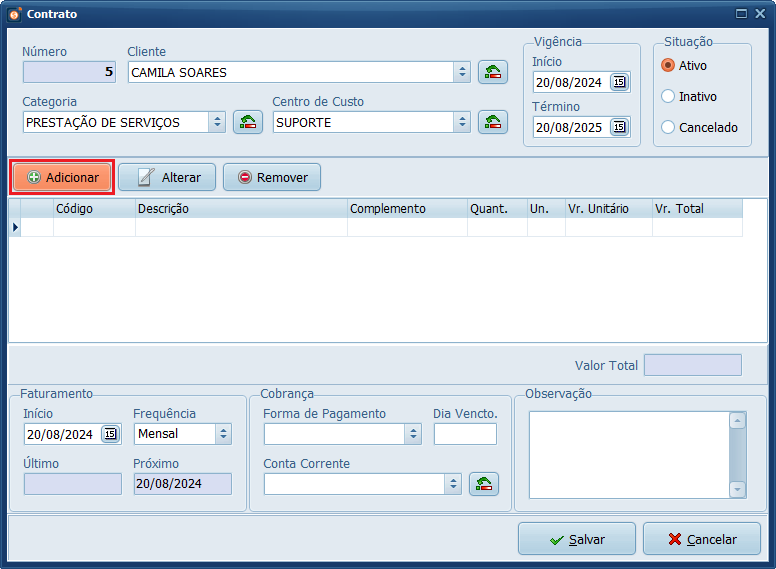Select the Ativo situation option
Viewport: 776px width, 569px height.
[669, 65]
